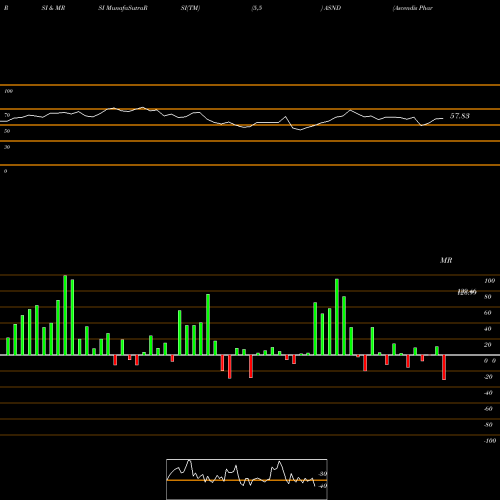
Task: Click the 'SI MunafaSutraR' header text
Action: click(x=123, y=8)
